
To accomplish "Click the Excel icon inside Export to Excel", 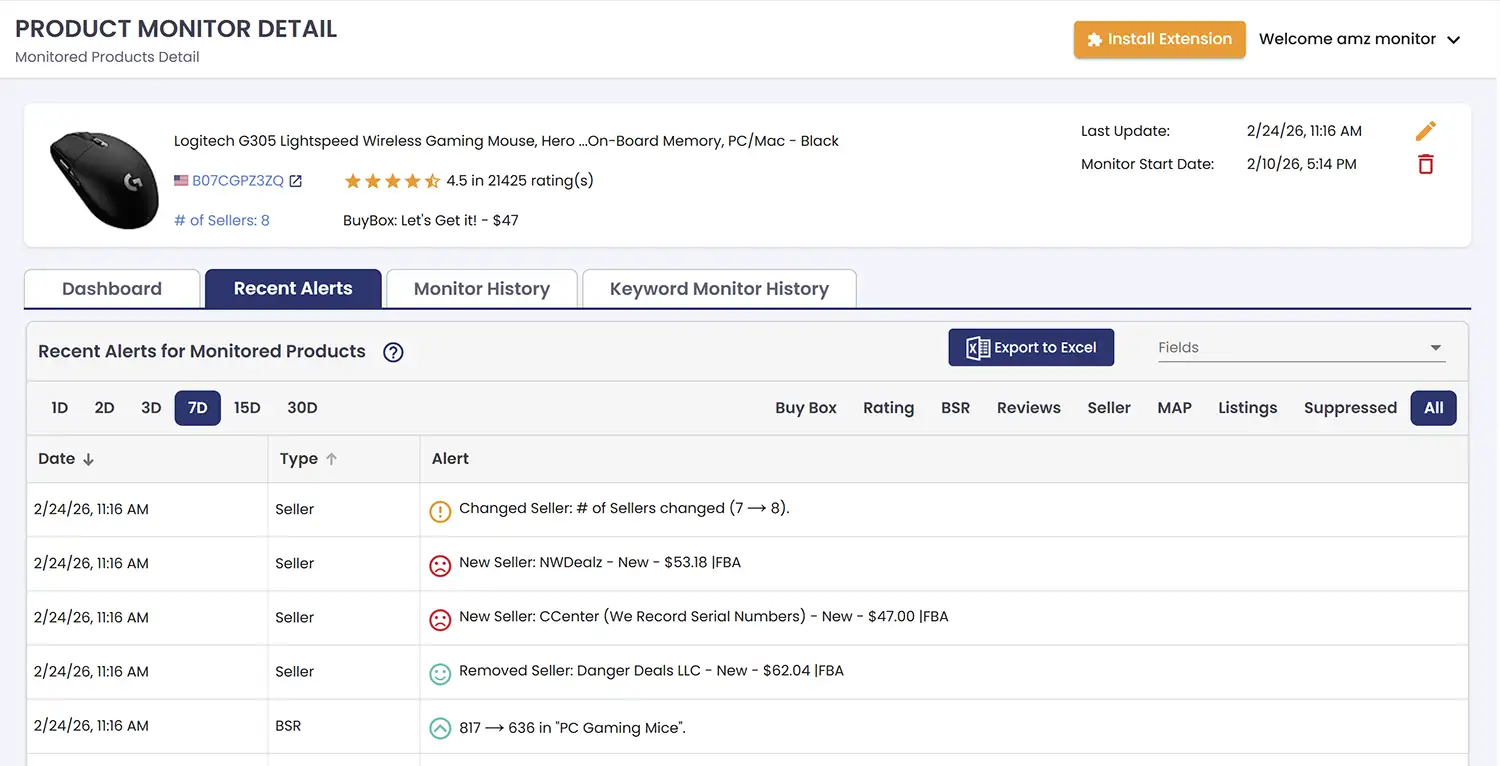I will [x=975, y=347].
